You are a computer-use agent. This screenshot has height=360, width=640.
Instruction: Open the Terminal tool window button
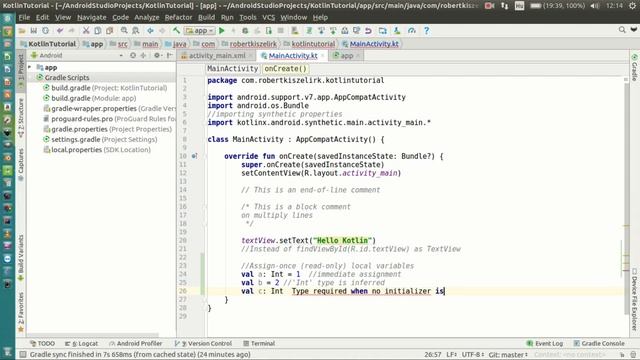pos(259,343)
